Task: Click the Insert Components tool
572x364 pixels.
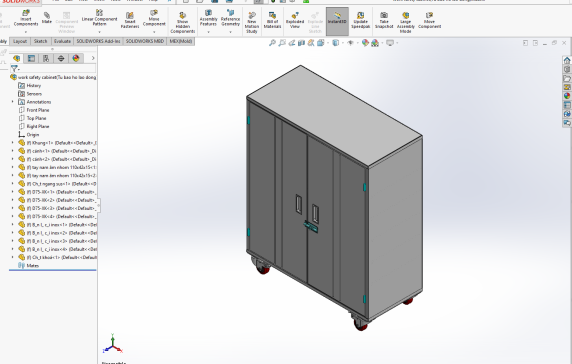Action: click(x=26, y=19)
